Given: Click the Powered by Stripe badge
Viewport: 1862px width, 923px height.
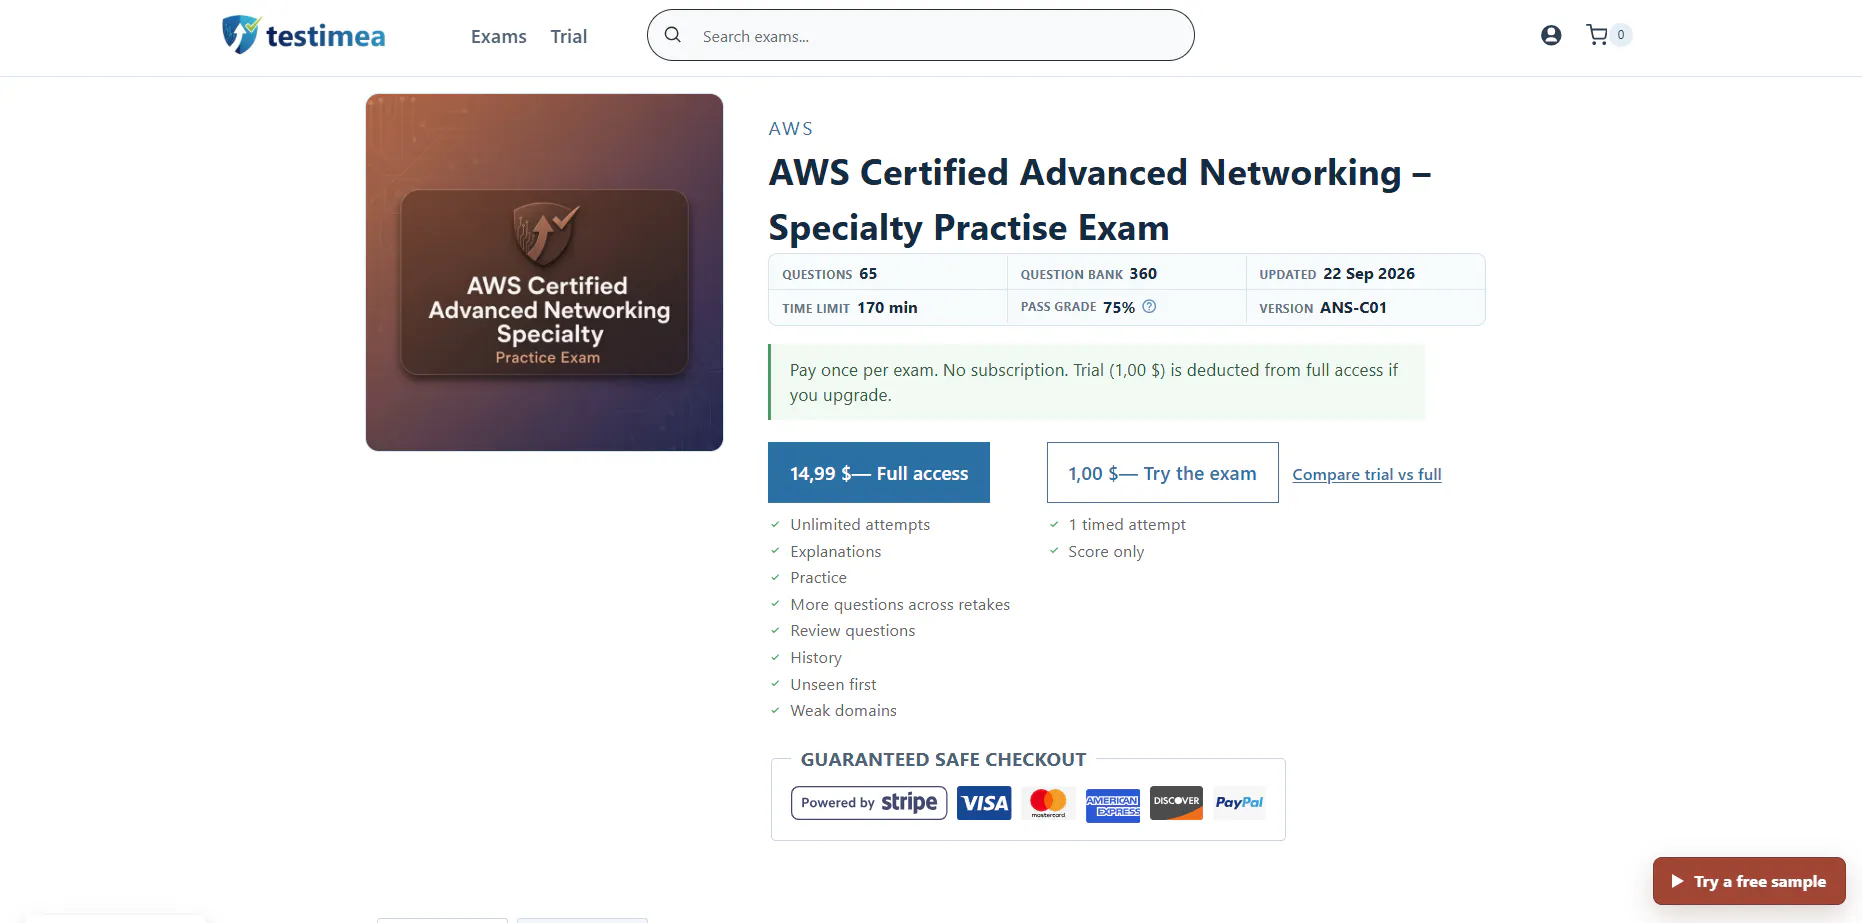Looking at the screenshot, I should 869,803.
